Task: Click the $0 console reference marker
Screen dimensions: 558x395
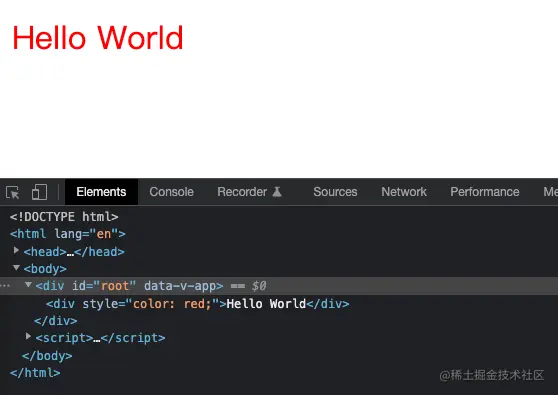Action: [259, 286]
